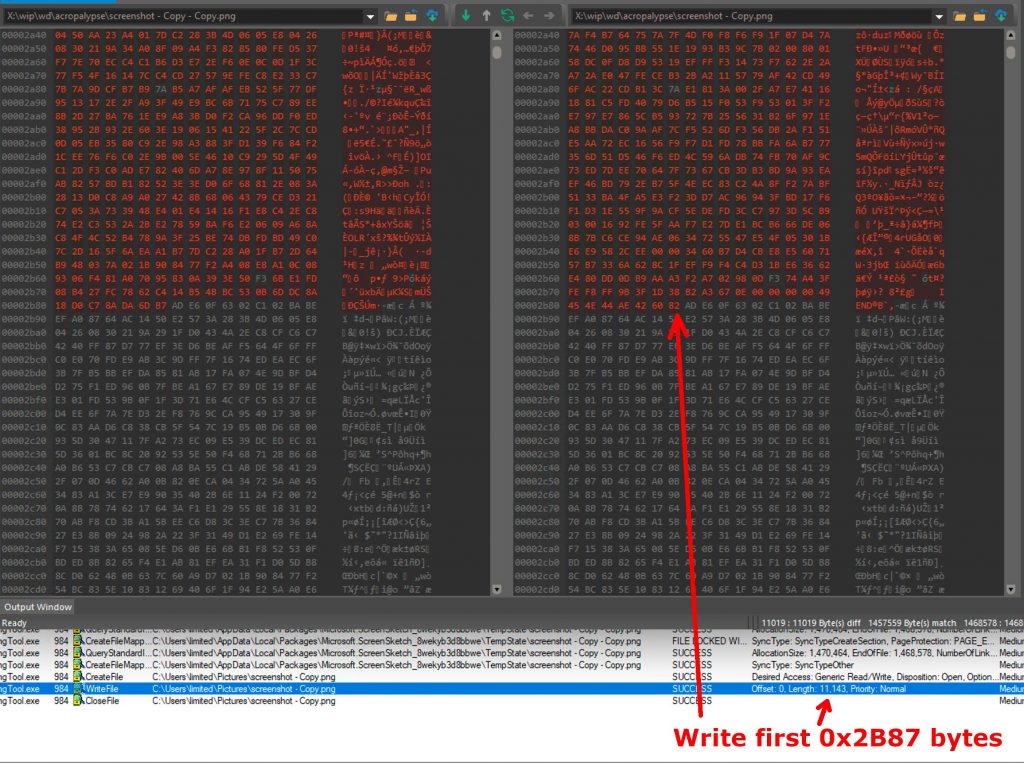Click the next difference down arrow
This screenshot has height=763, width=1024.
coord(466,16)
